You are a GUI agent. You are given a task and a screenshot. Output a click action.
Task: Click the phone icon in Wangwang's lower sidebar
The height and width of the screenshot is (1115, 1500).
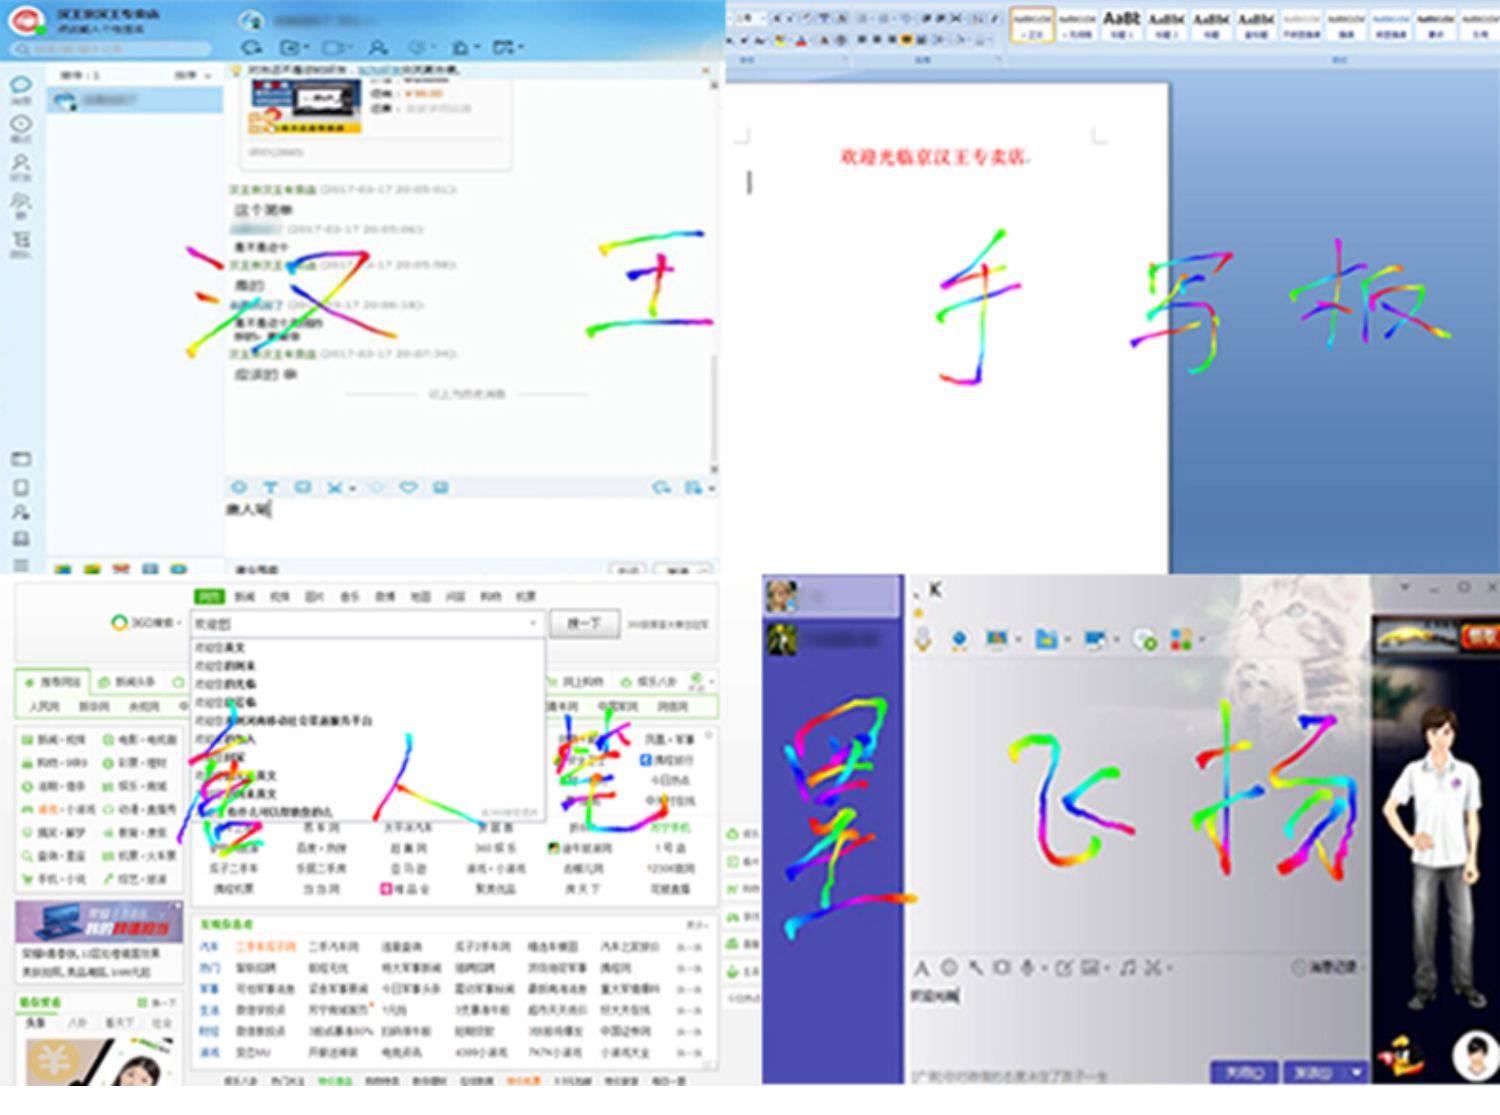(21, 488)
